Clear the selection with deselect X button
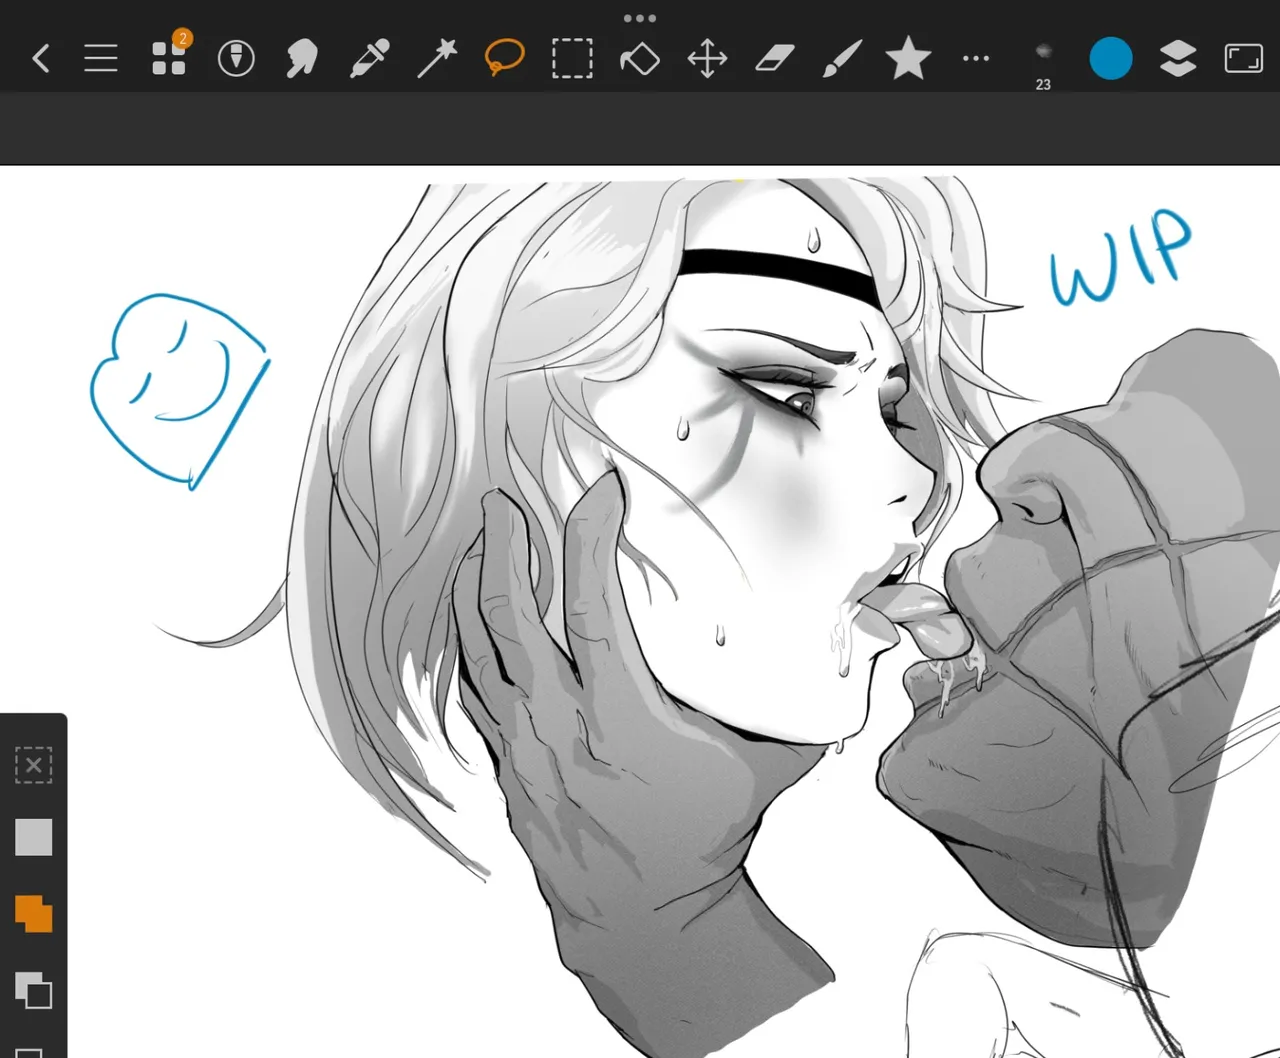This screenshot has width=1280, height=1058. click(33, 766)
